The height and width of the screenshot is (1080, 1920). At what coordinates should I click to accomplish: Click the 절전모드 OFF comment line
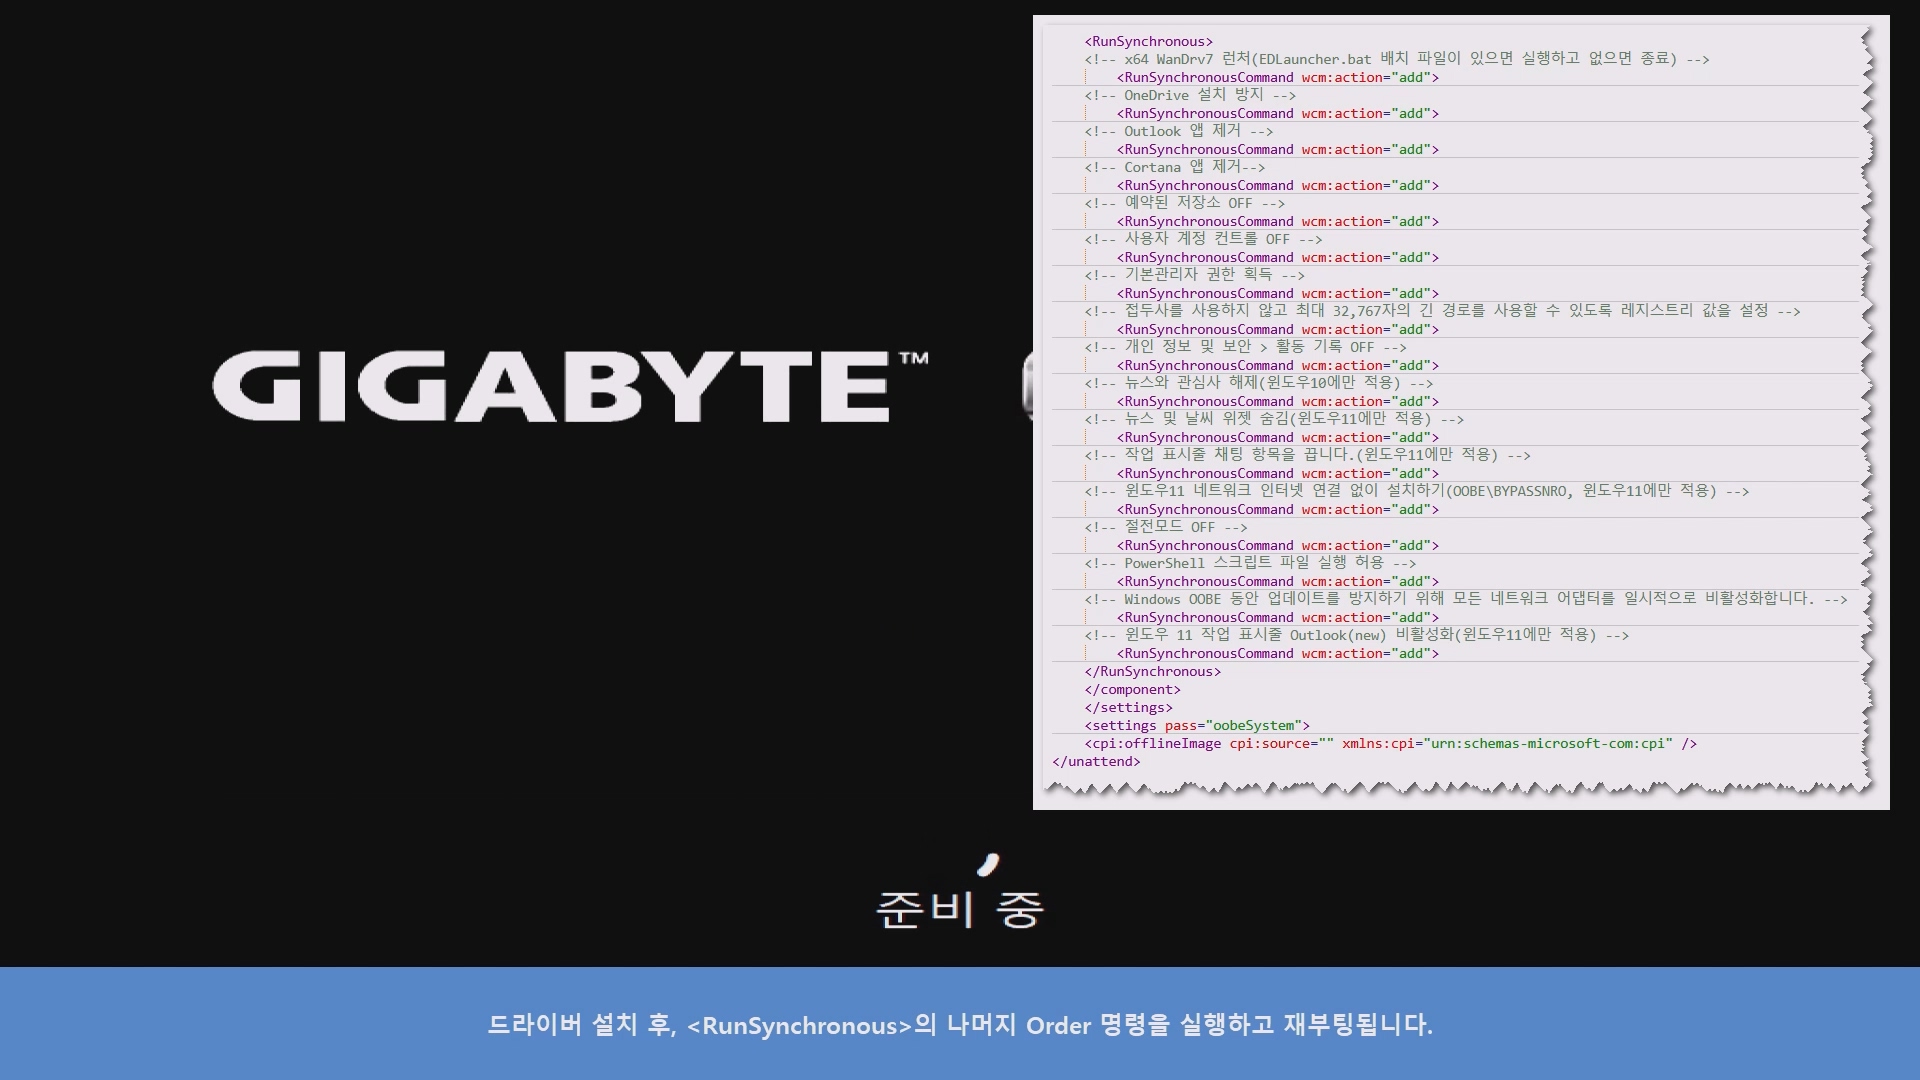1165,527
